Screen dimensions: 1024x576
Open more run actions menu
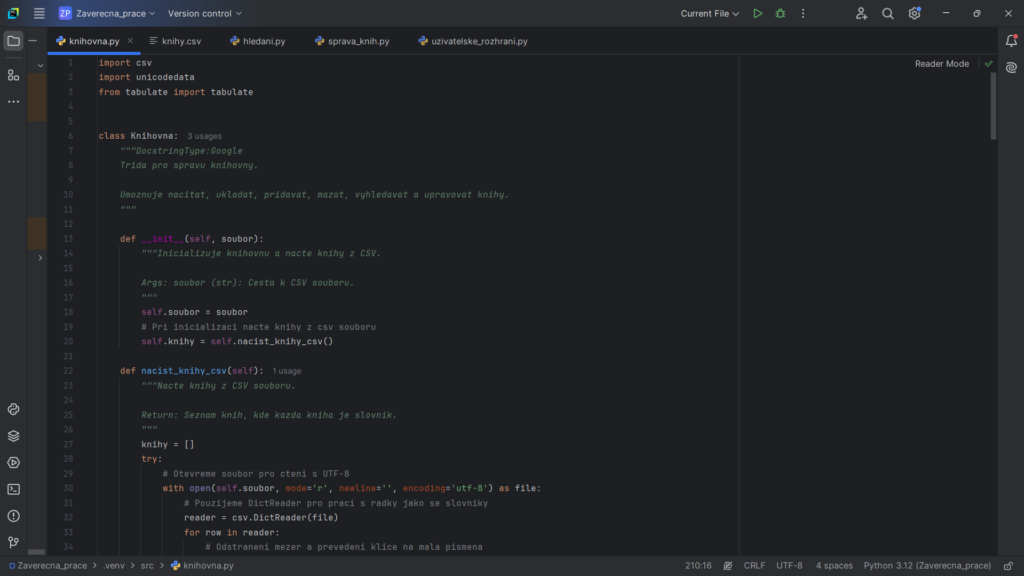click(803, 13)
